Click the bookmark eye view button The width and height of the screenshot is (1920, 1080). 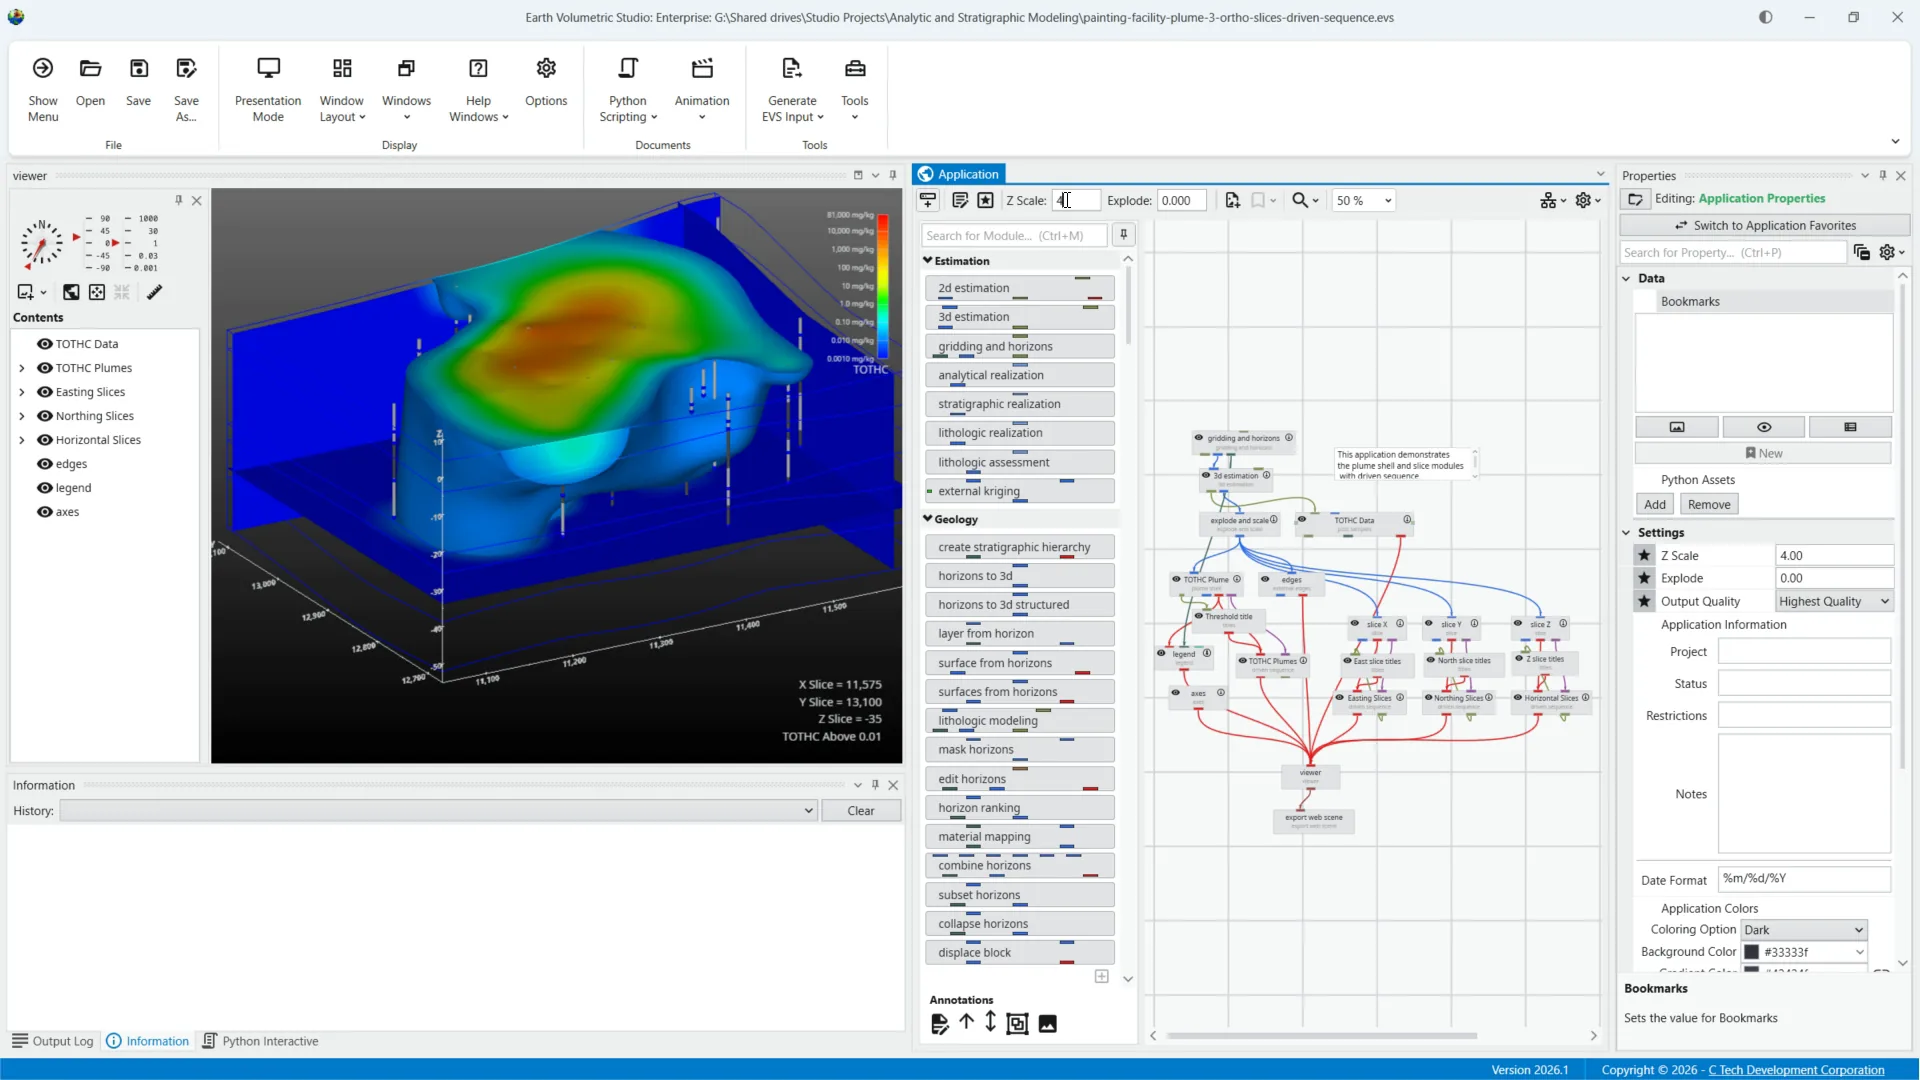pyautogui.click(x=1764, y=427)
